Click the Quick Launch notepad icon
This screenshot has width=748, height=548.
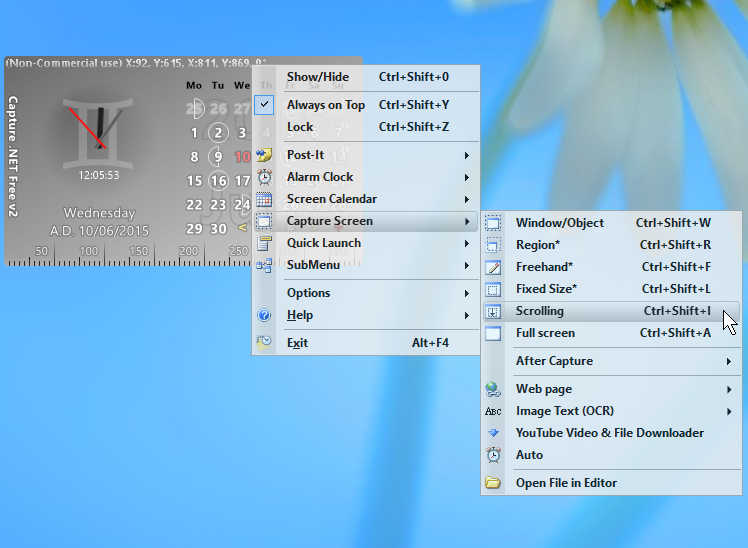tap(264, 243)
